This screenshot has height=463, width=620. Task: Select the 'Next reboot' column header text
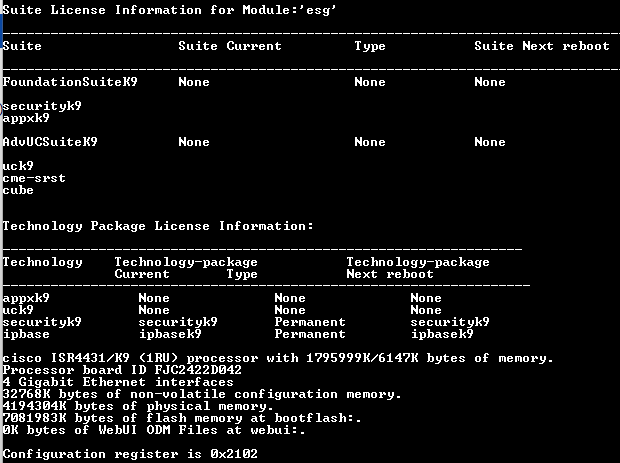click(390, 274)
